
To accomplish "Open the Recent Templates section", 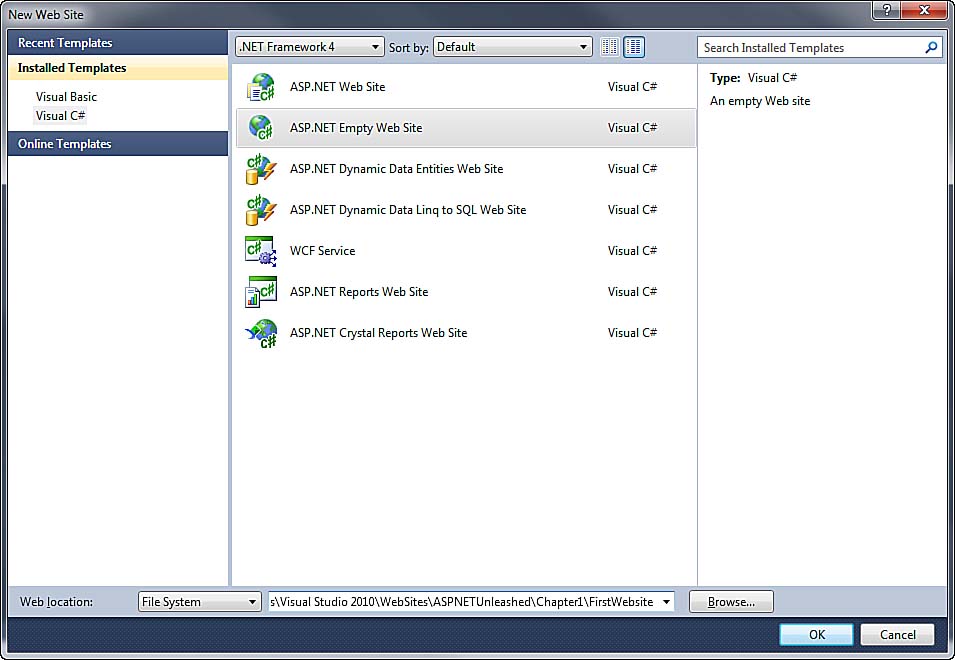I will pos(118,43).
